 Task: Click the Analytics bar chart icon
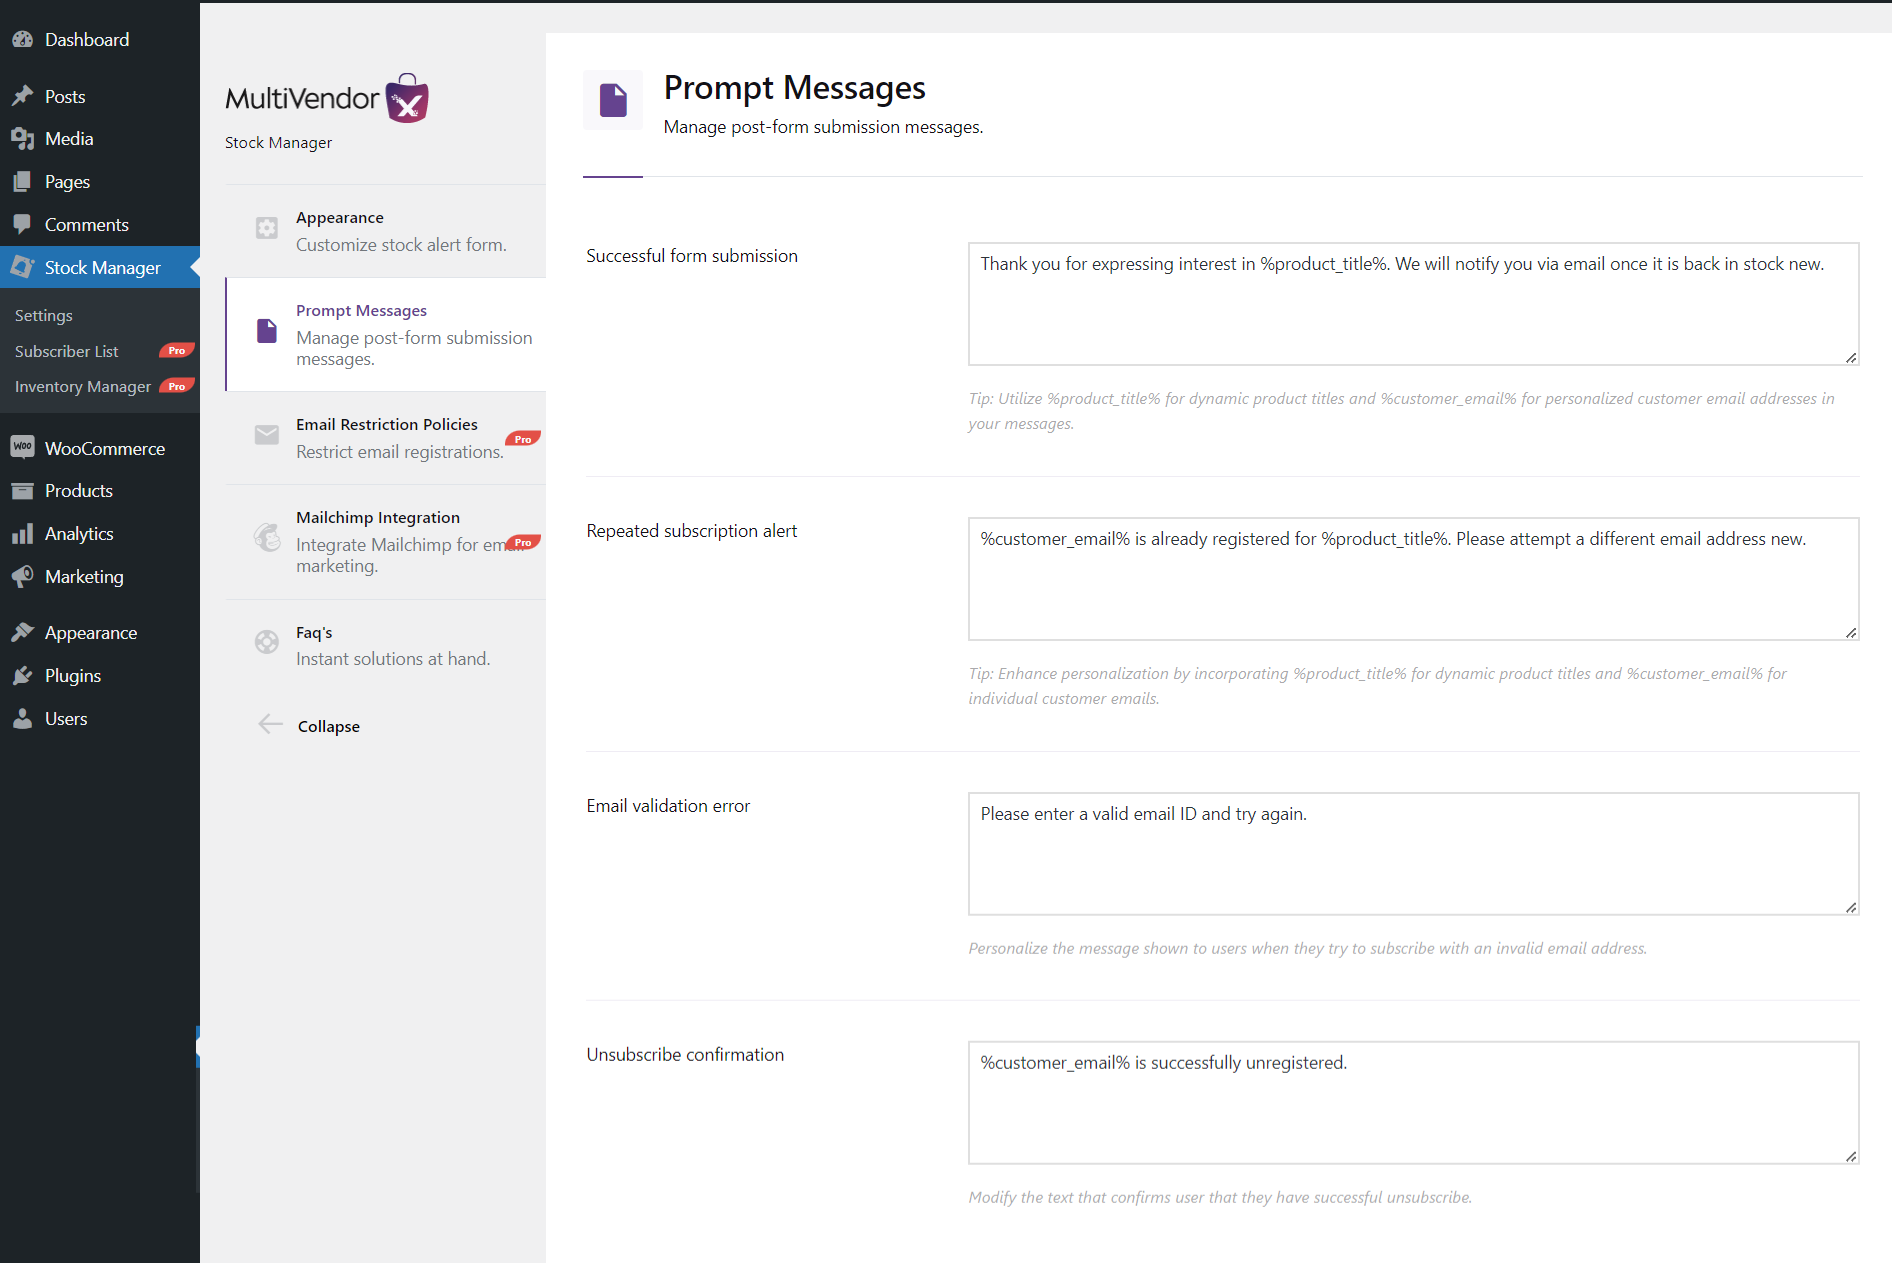[x=22, y=534]
